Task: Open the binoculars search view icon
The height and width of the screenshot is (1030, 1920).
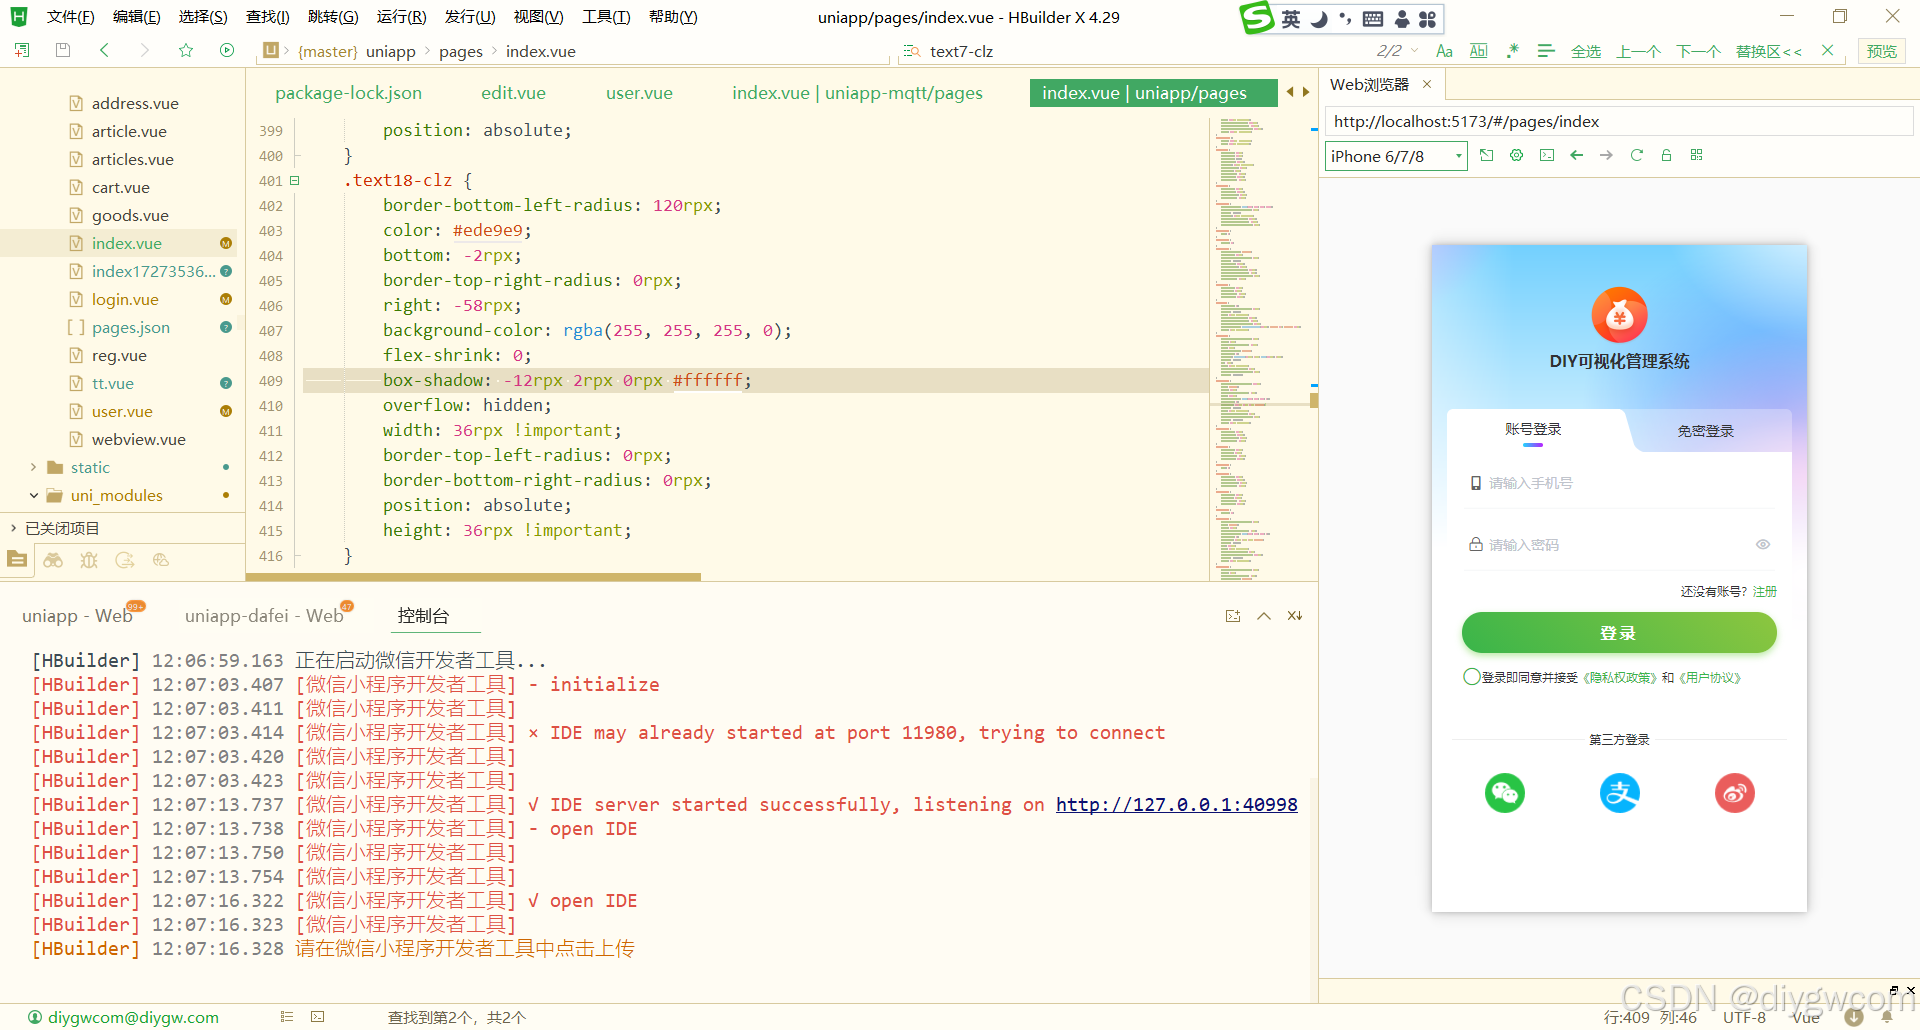Action: [x=53, y=560]
